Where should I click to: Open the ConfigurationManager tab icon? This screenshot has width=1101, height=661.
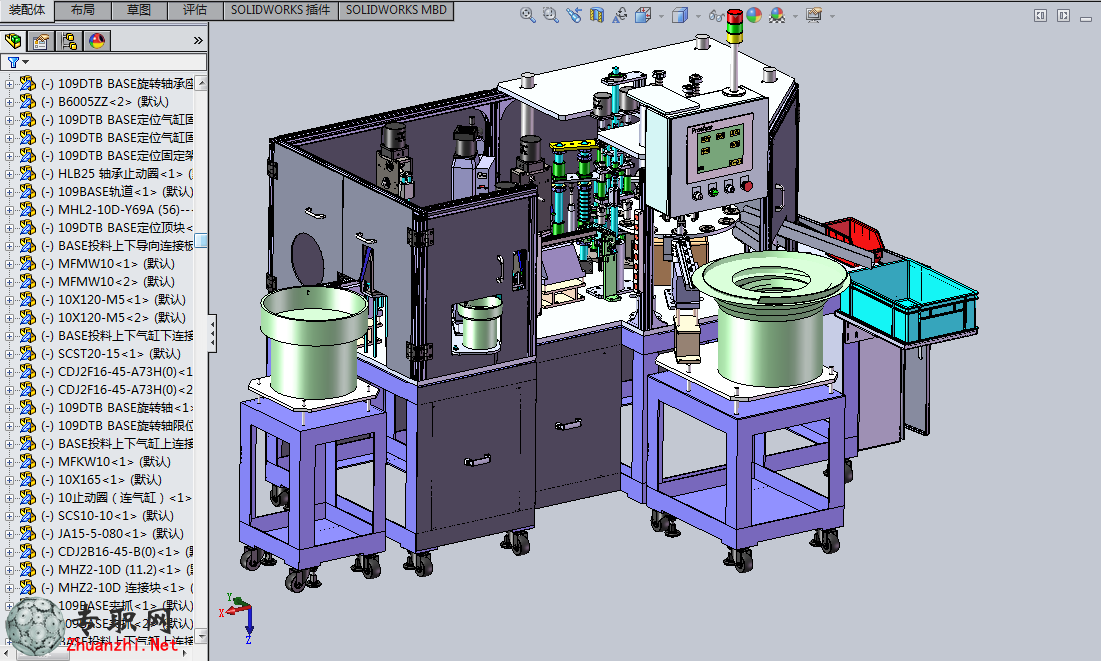[x=69, y=41]
